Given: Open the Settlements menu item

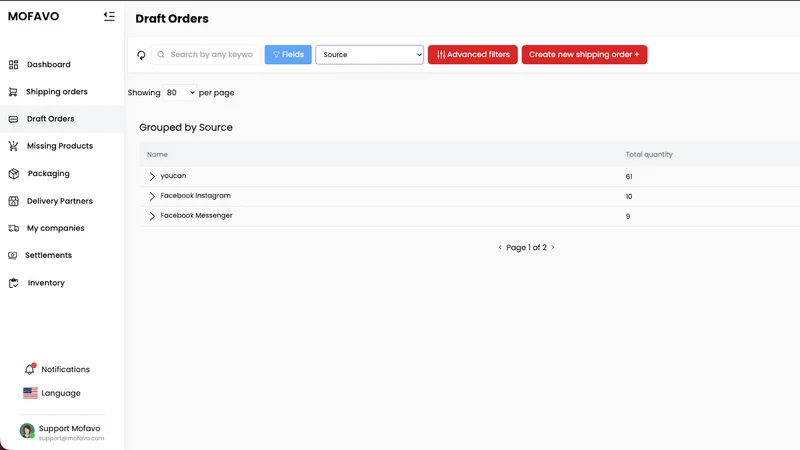Looking at the screenshot, I should click(48, 255).
